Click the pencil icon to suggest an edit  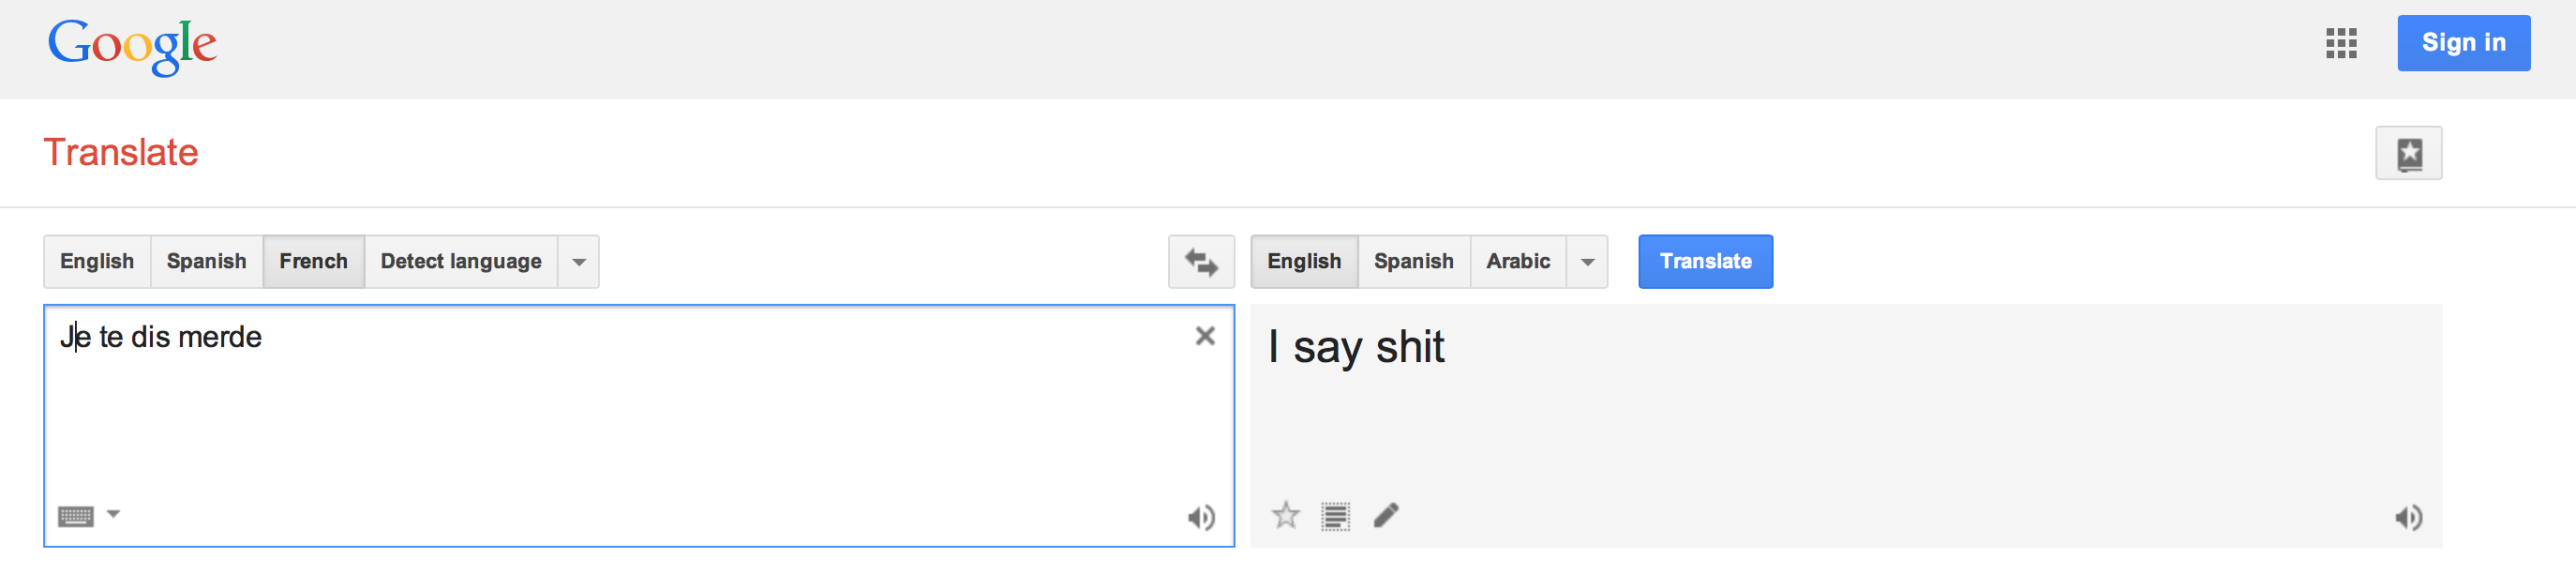tap(1386, 515)
